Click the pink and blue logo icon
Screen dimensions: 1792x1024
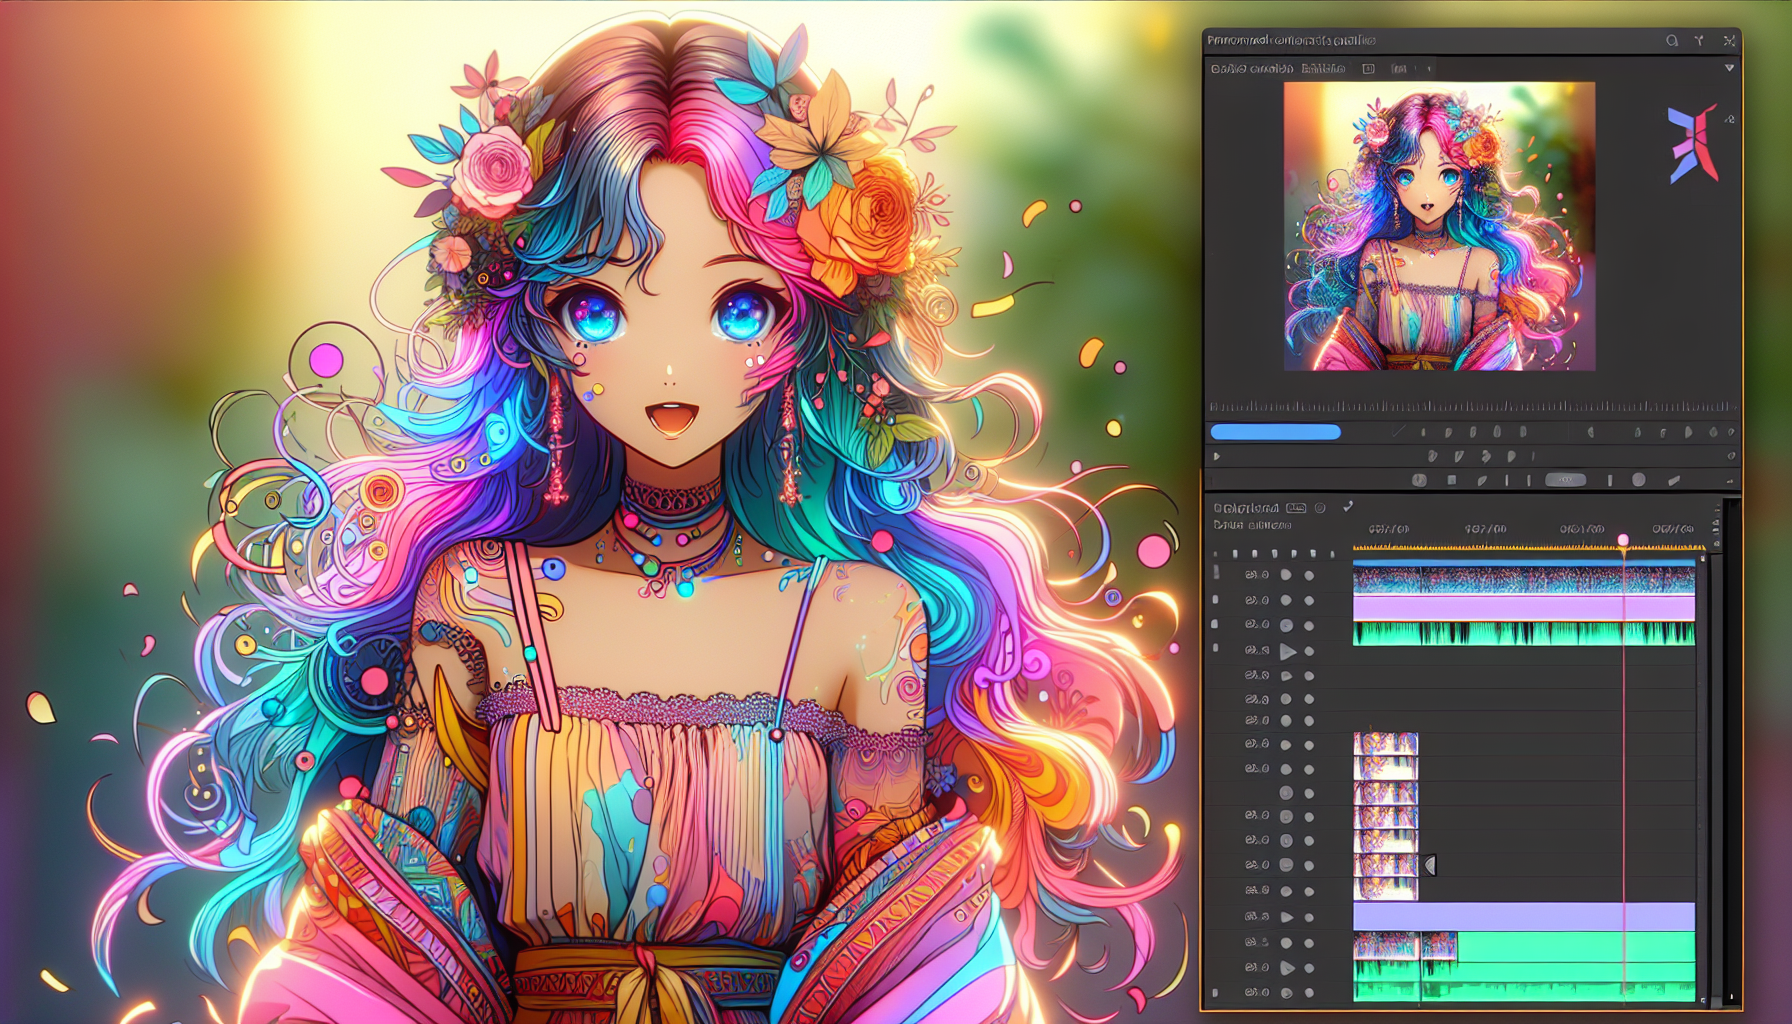click(x=1691, y=145)
